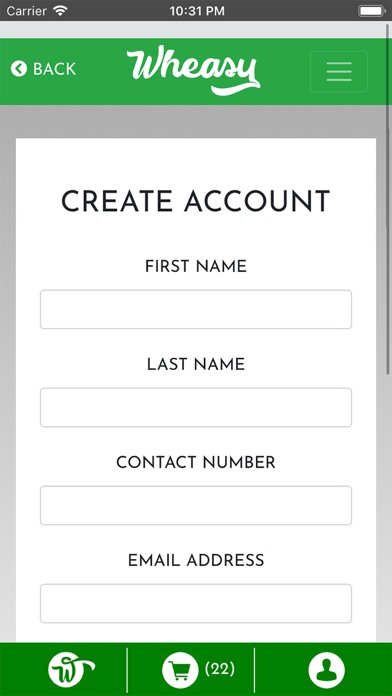392x696 pixels.
Task: Focus the Contact Number input field
Action: tap(196, 505)
